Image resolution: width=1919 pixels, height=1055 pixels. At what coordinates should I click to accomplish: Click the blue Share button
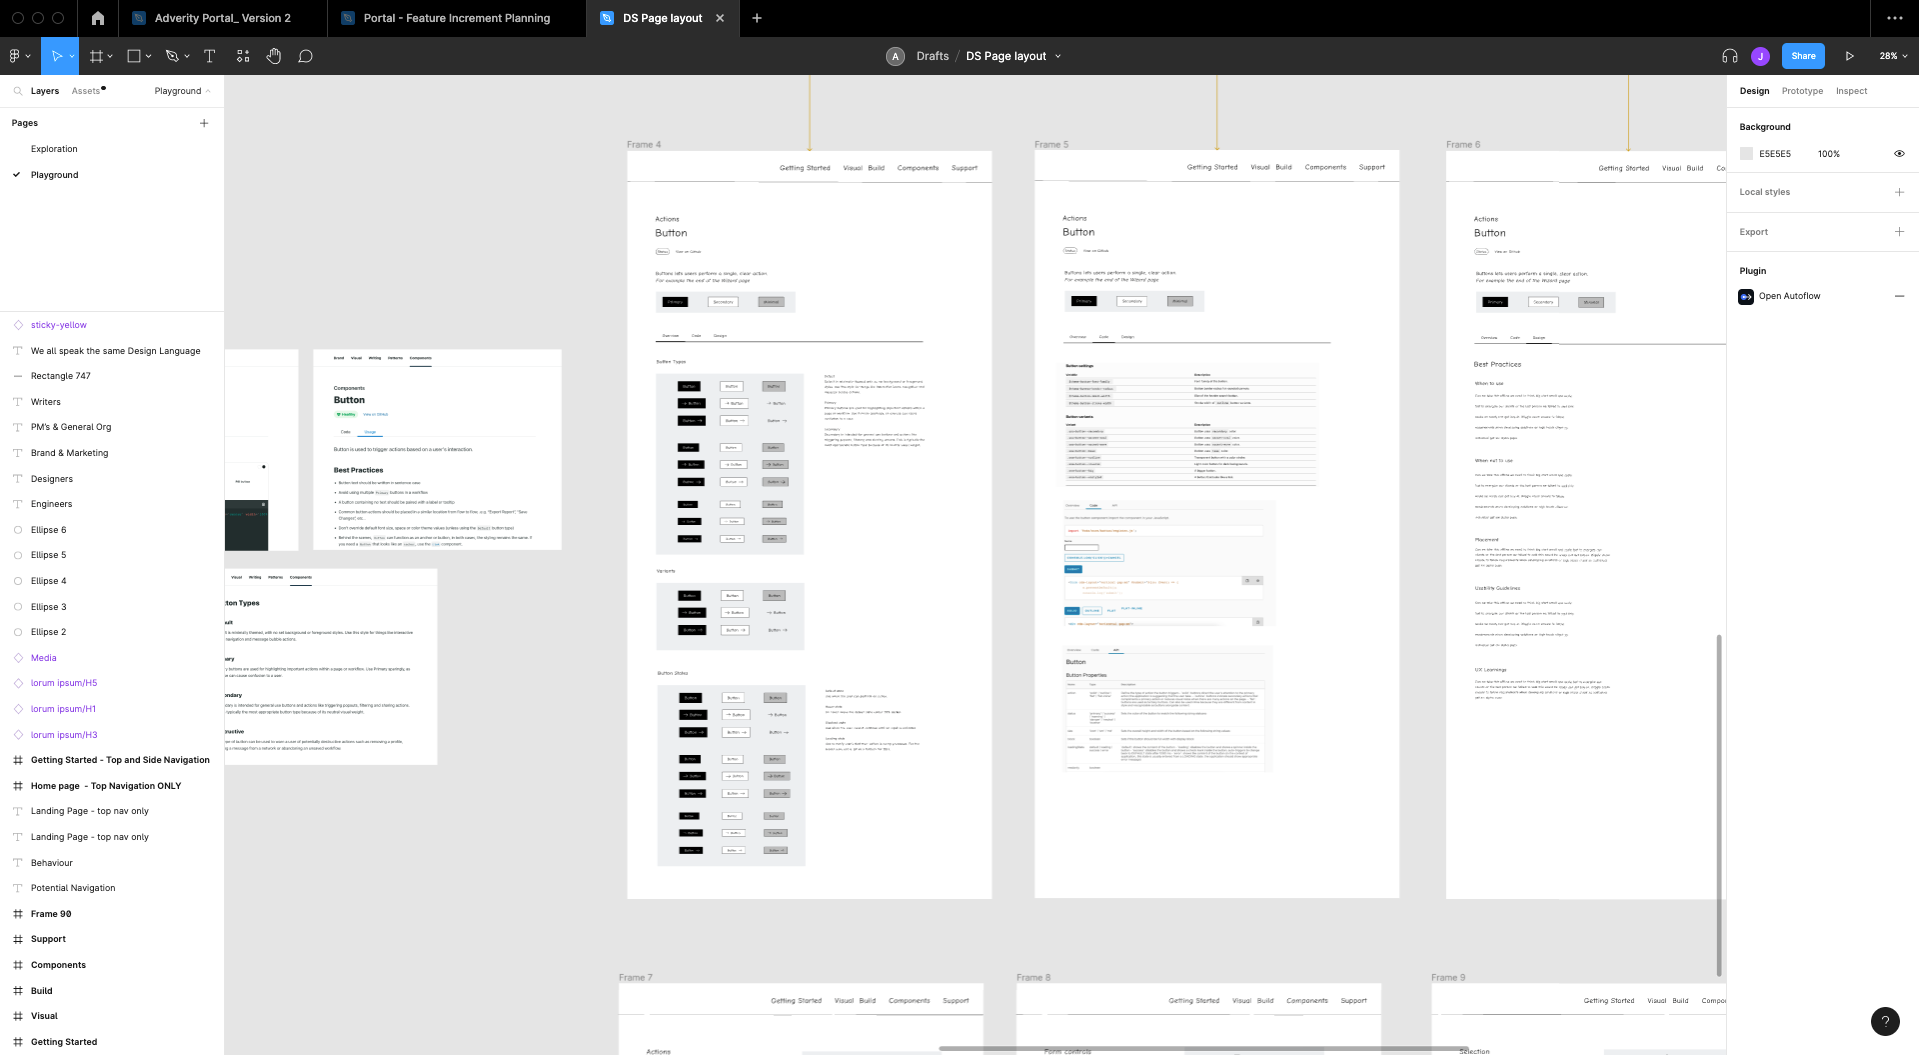[x=1803, y=56]
